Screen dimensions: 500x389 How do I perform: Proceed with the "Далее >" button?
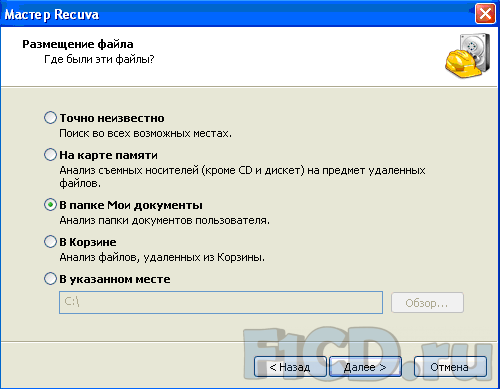[365, 367]
